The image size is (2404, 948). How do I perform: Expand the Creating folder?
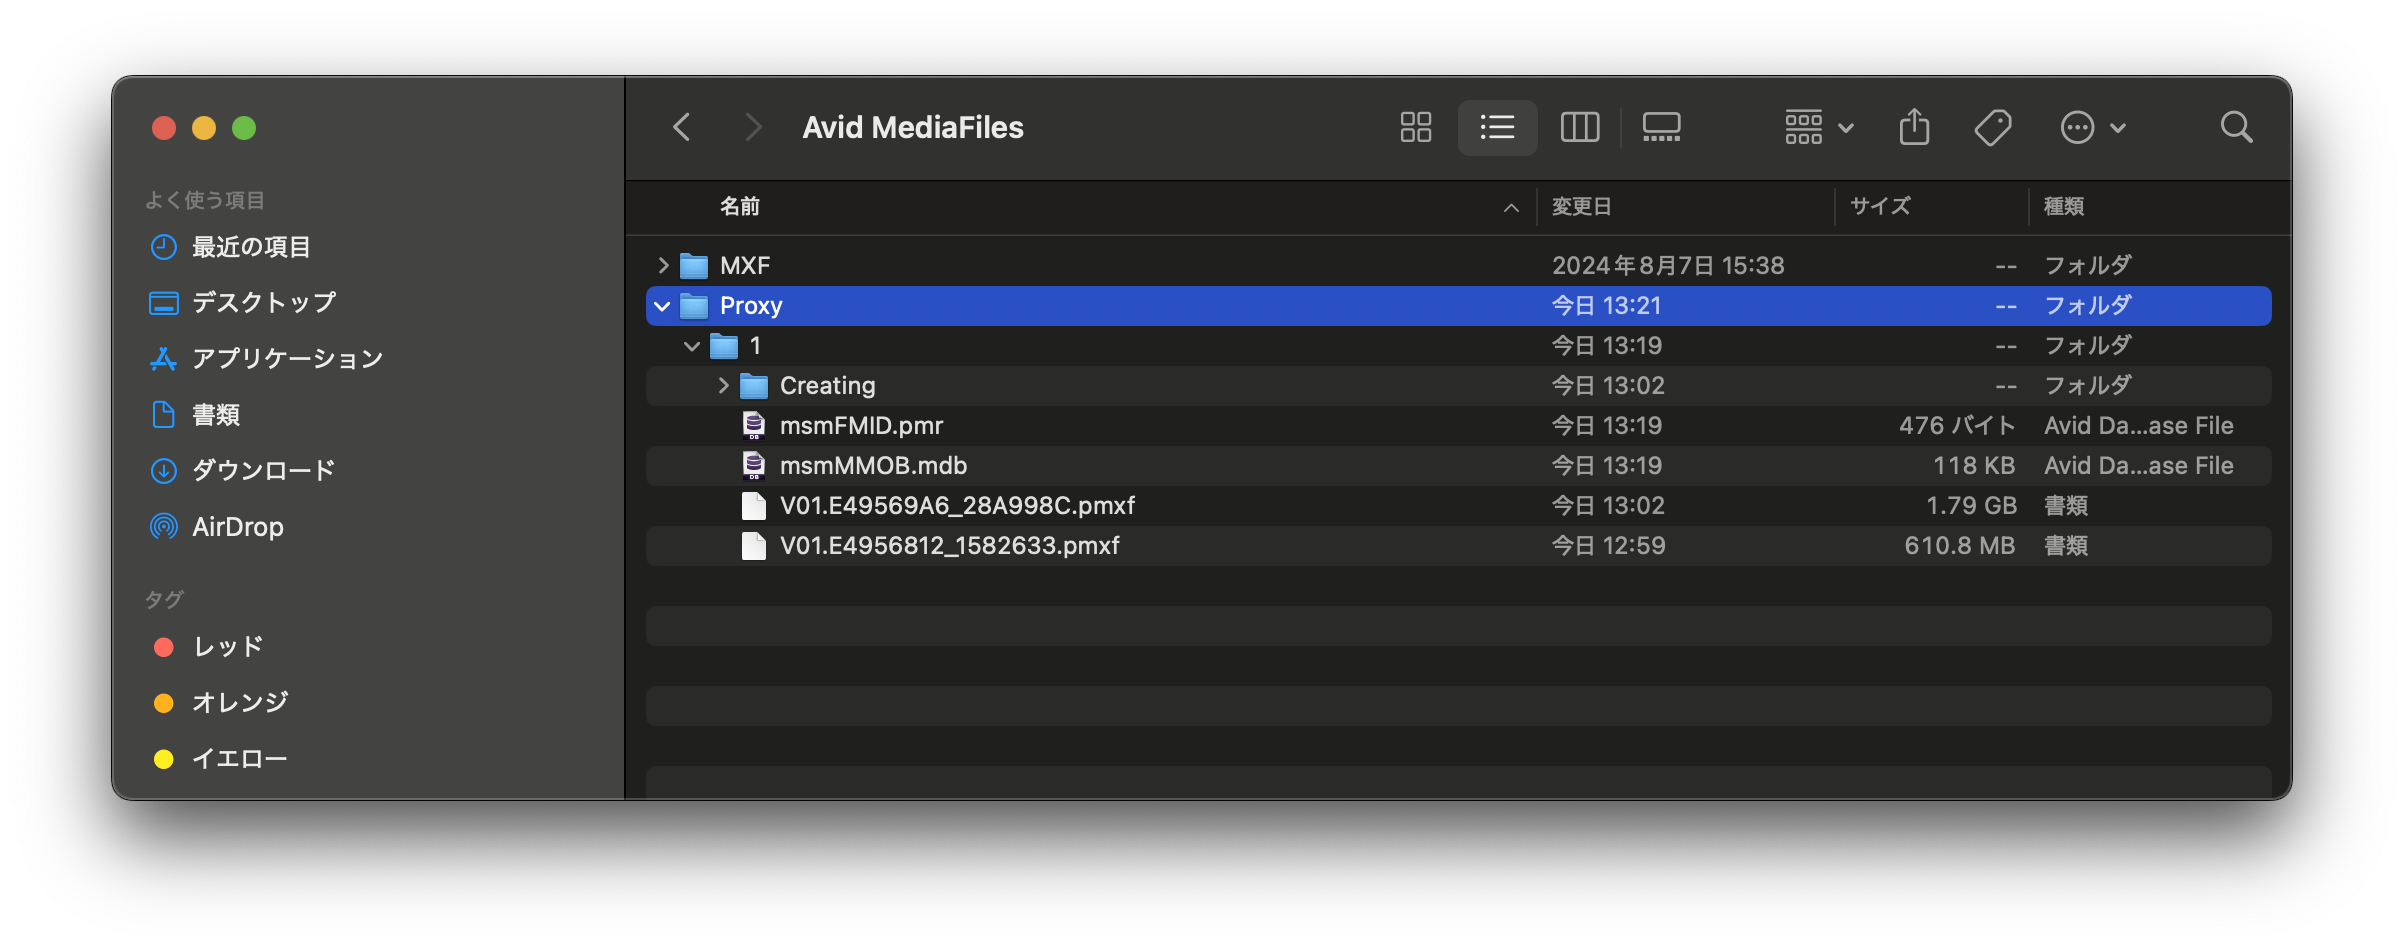(723, 385)
